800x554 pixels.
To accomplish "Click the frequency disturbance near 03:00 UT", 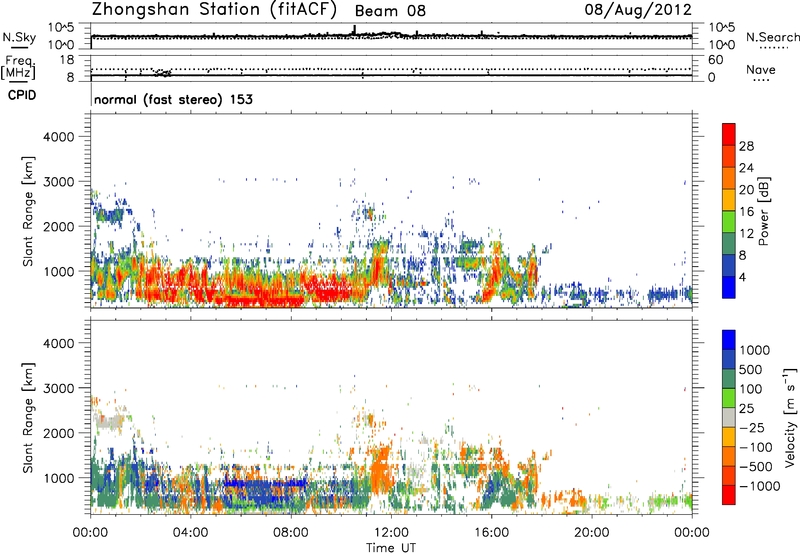I will [x=162, y=72].
